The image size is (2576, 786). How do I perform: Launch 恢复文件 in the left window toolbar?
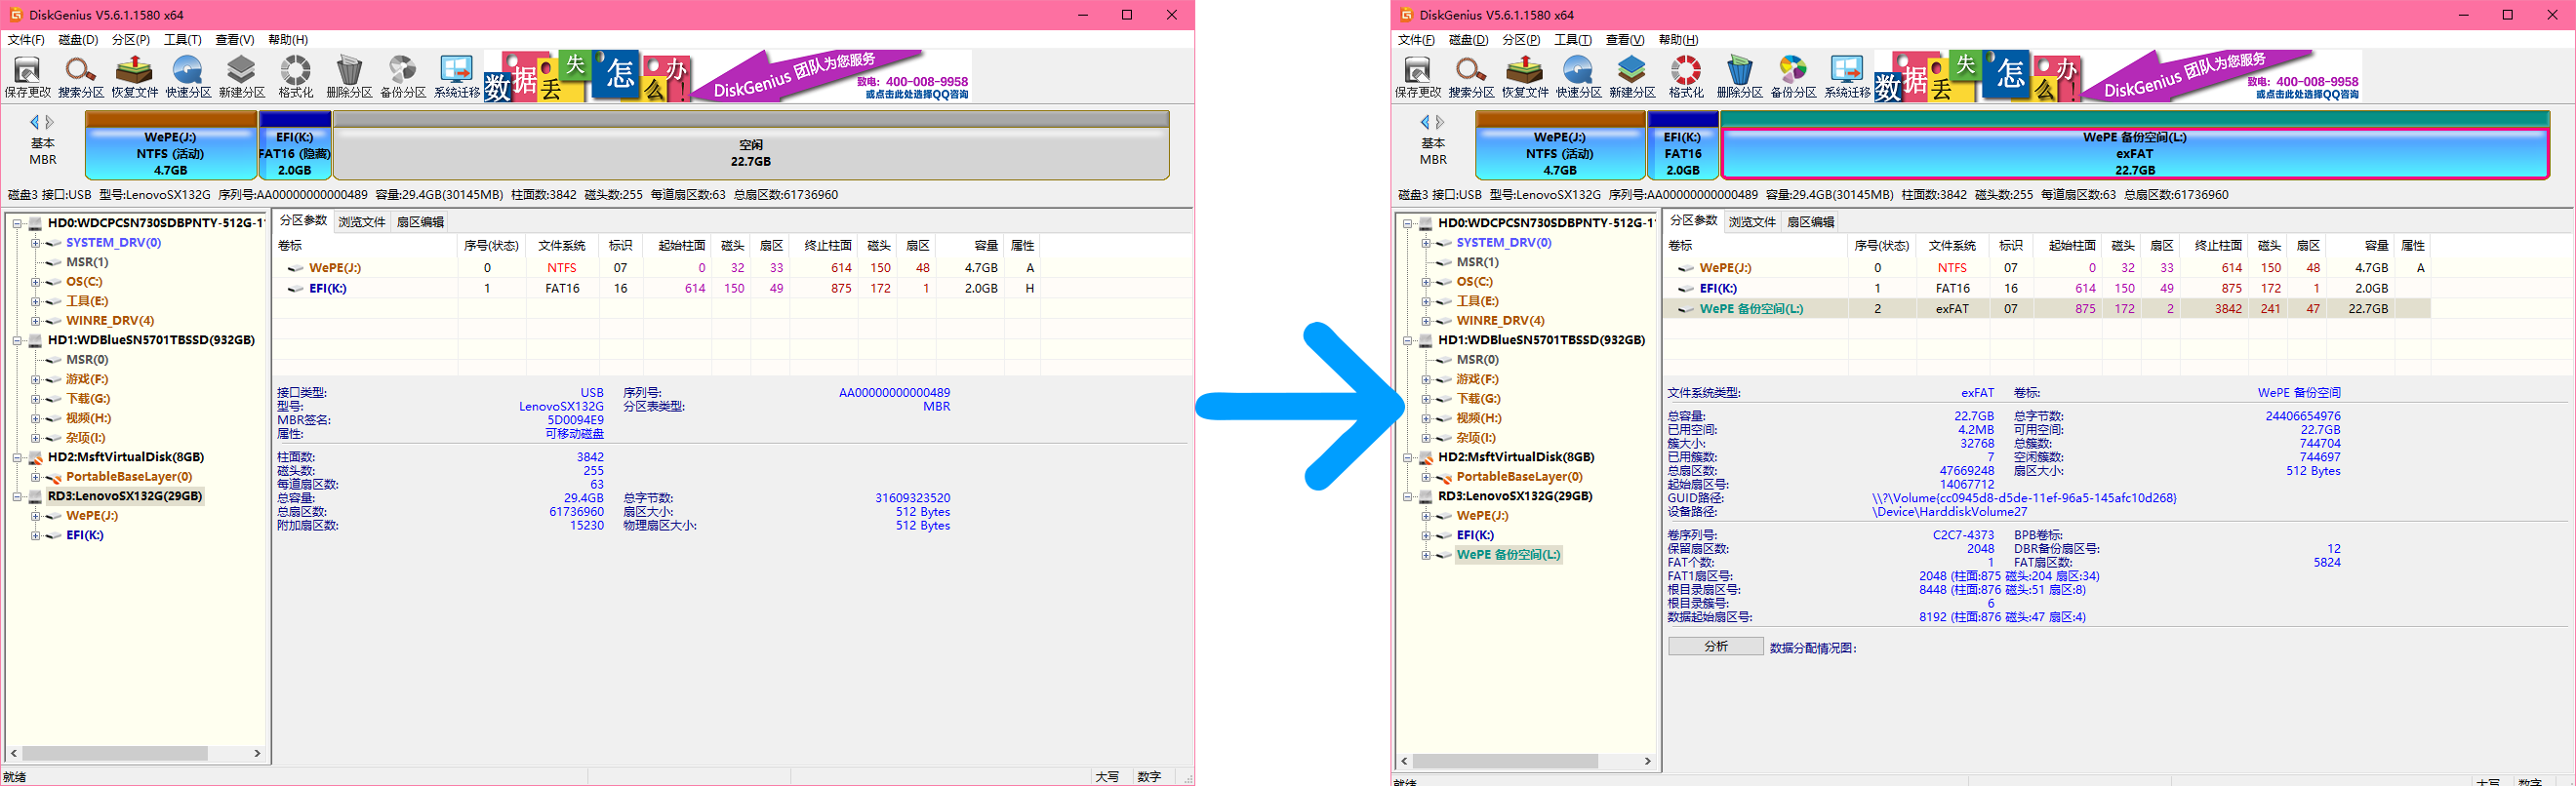click(x=134, y=76)
